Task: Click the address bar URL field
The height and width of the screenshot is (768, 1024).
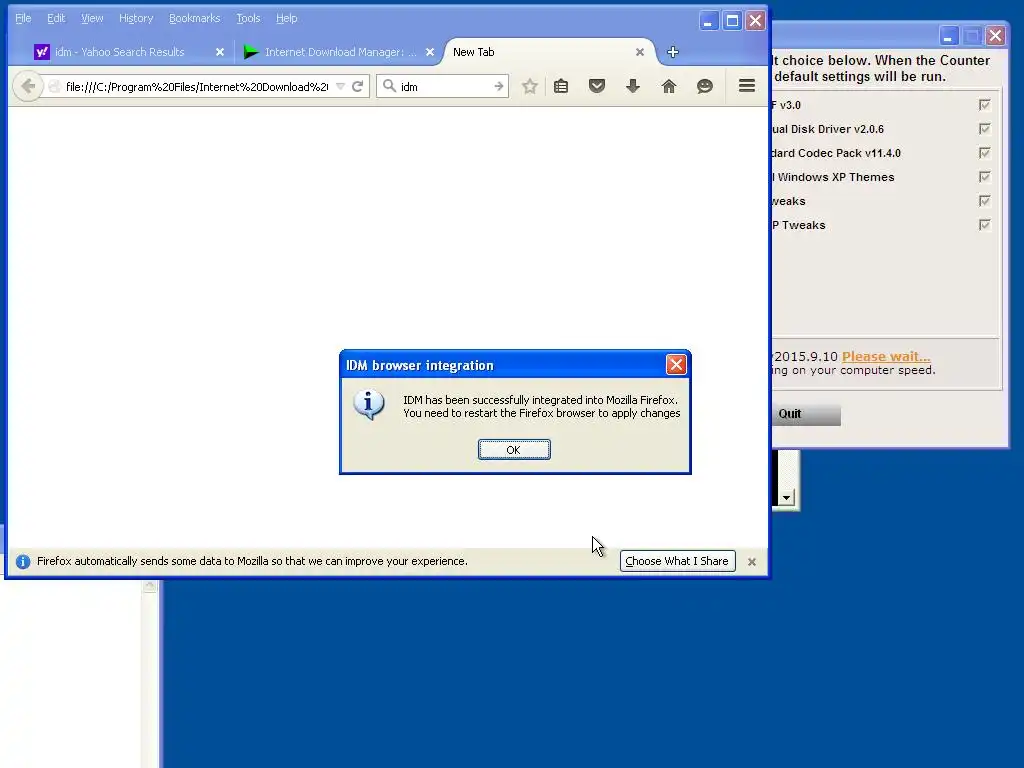Action: tap(196, 86)
